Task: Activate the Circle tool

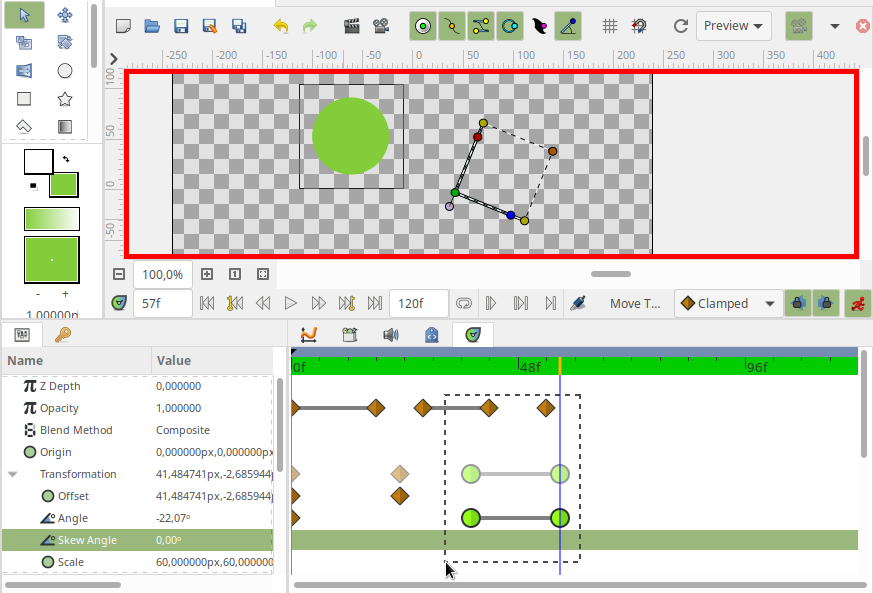Action: (65, 70)
